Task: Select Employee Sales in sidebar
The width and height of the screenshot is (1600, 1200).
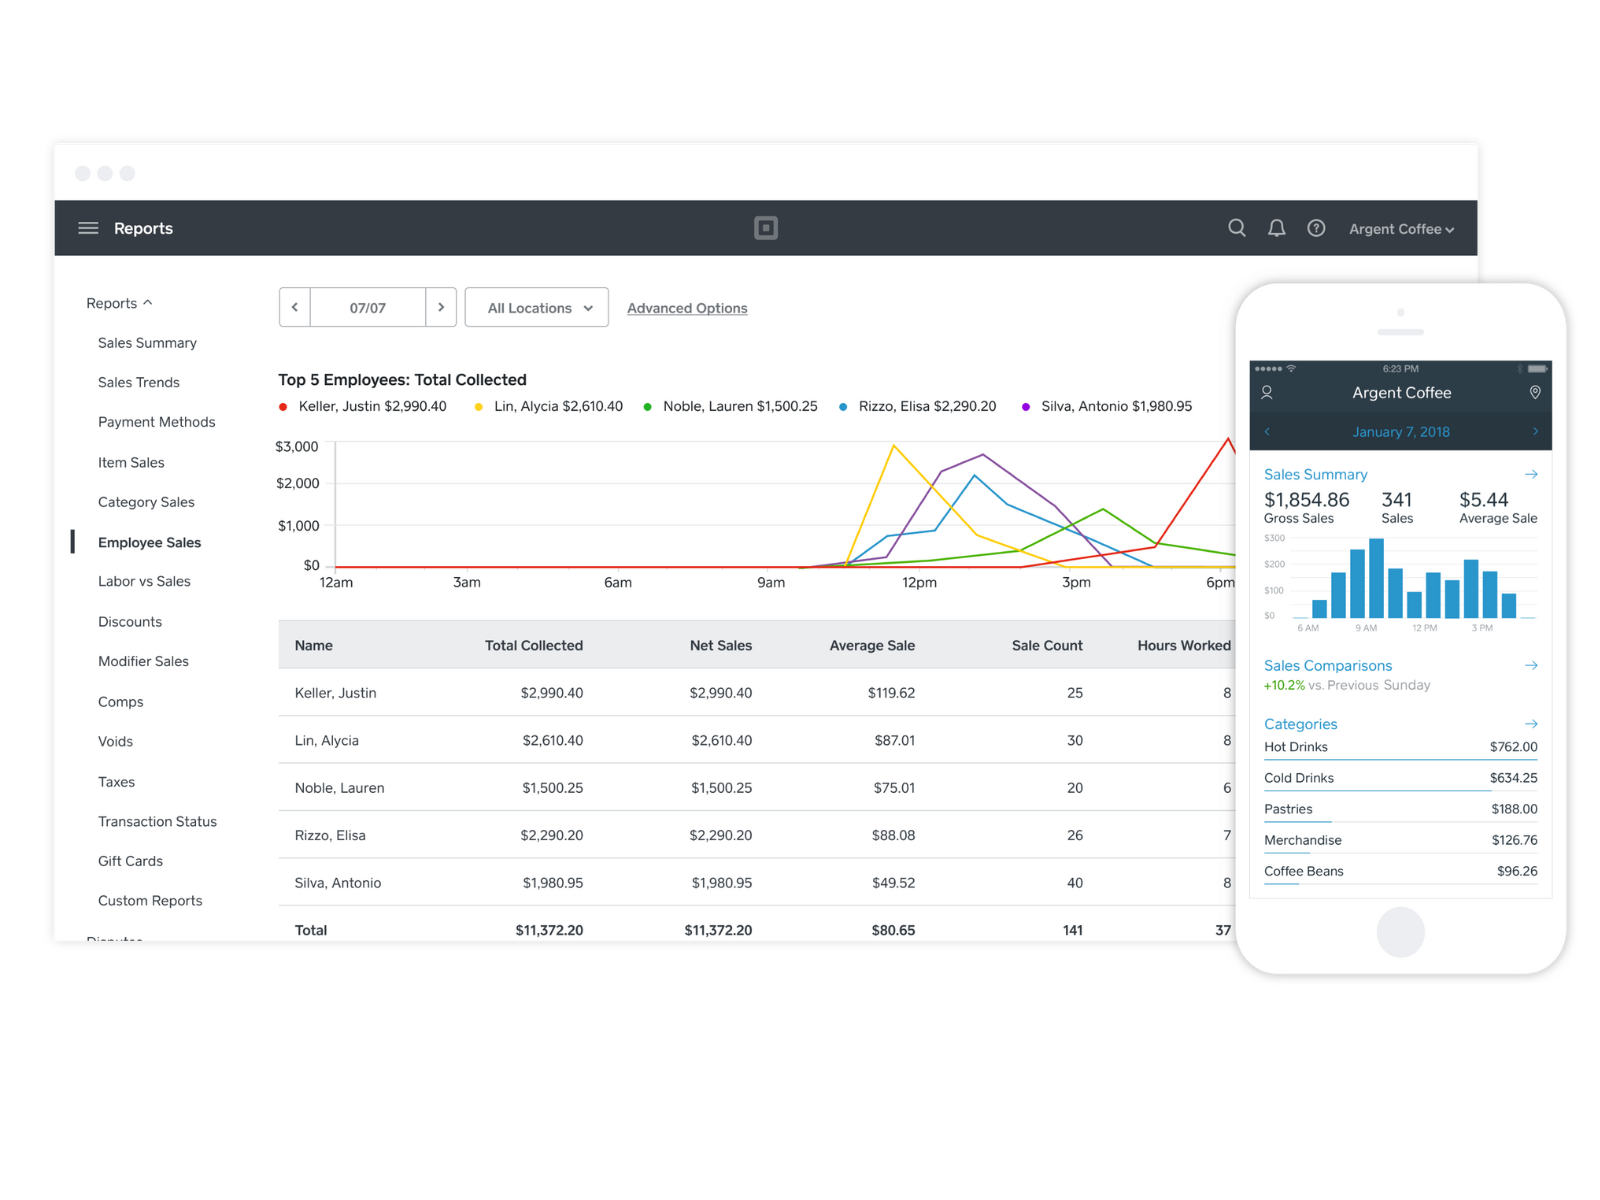Action: [150, 542]
